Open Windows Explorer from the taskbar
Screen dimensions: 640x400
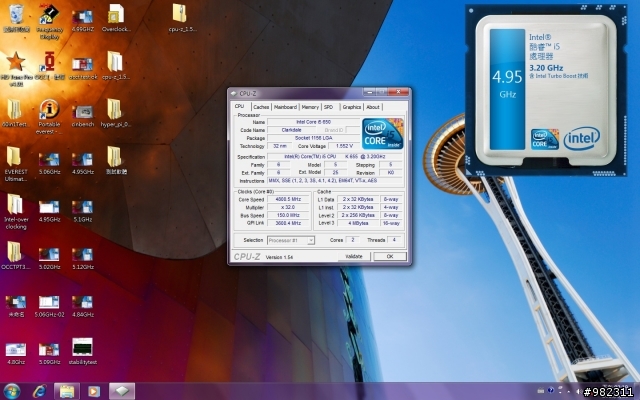click(x=66, y=389)
